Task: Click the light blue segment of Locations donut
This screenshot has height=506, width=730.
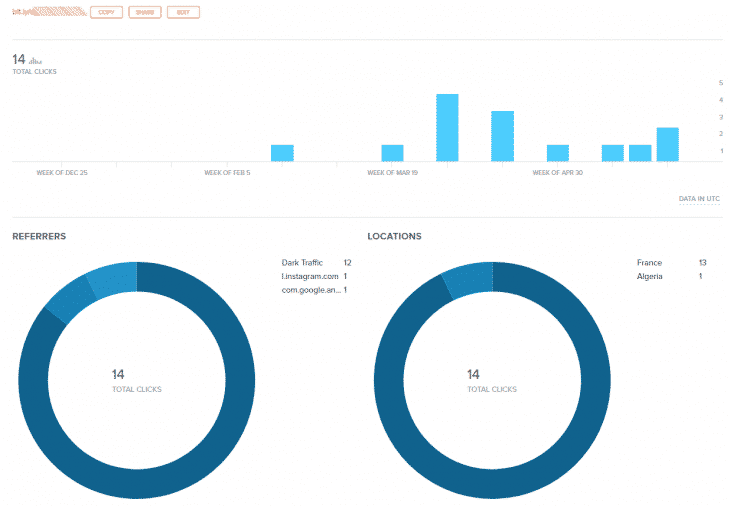Action: coord(468,280)
